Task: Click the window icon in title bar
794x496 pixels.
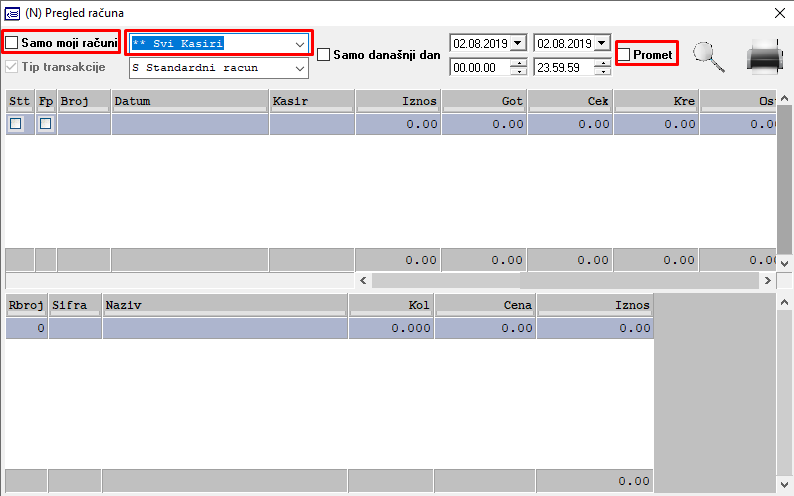Action: [x=13, y=13]
